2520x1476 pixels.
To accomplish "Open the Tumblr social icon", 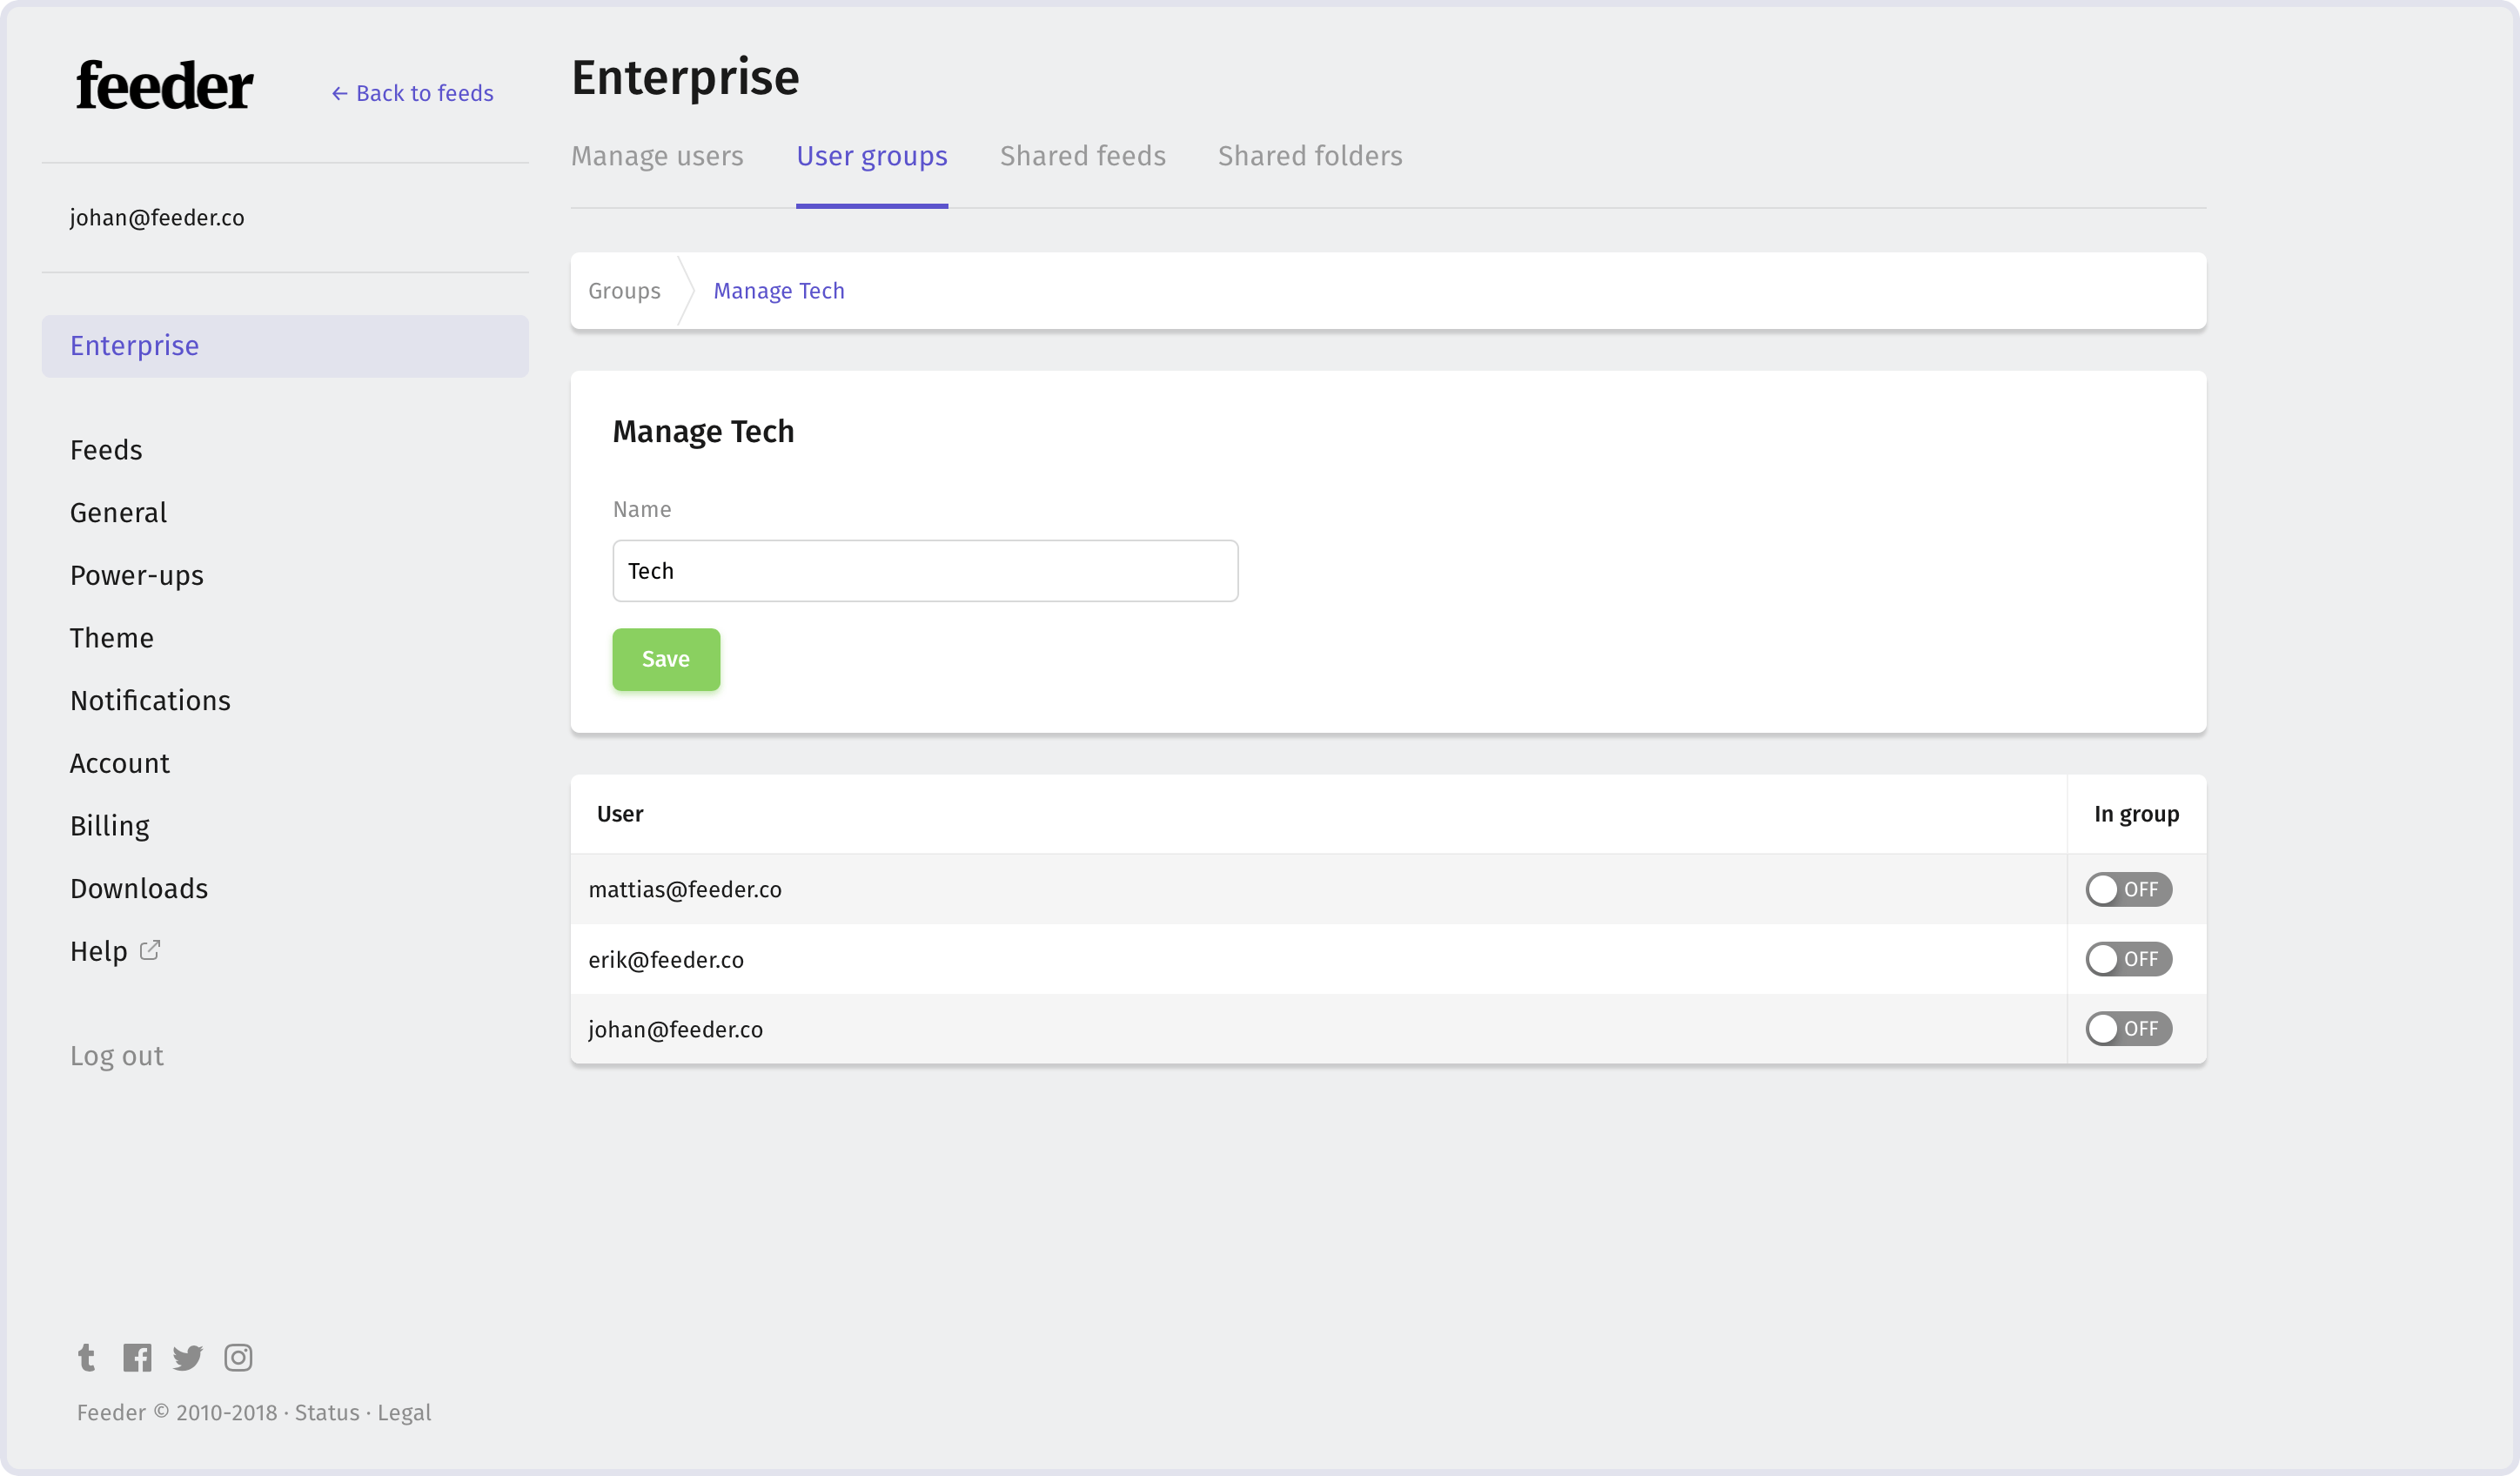I will 87,1357.
